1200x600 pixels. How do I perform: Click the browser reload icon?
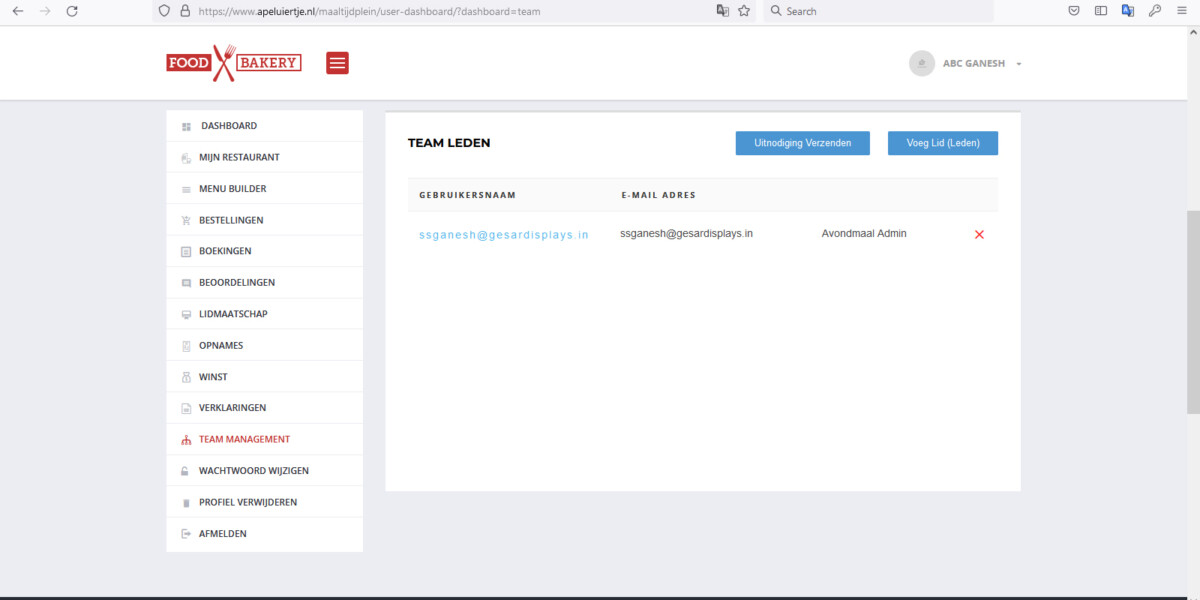click(72, 11)
